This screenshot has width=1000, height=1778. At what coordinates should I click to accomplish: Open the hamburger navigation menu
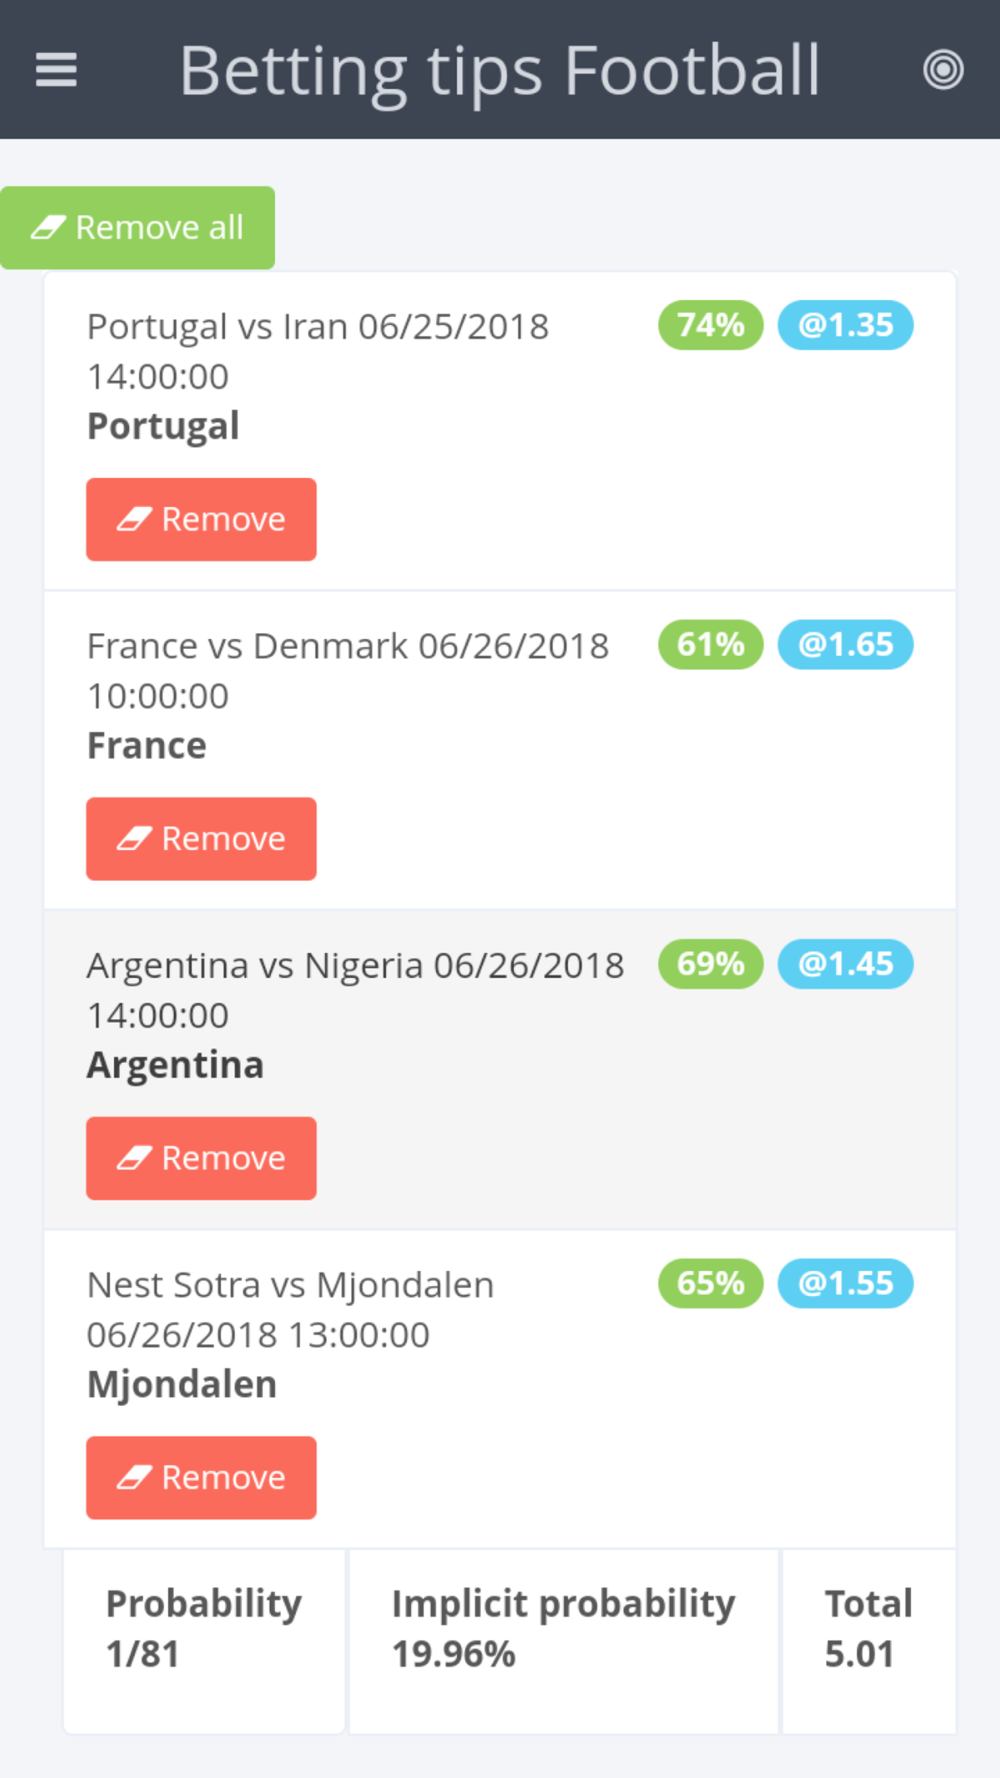point(56,70)
